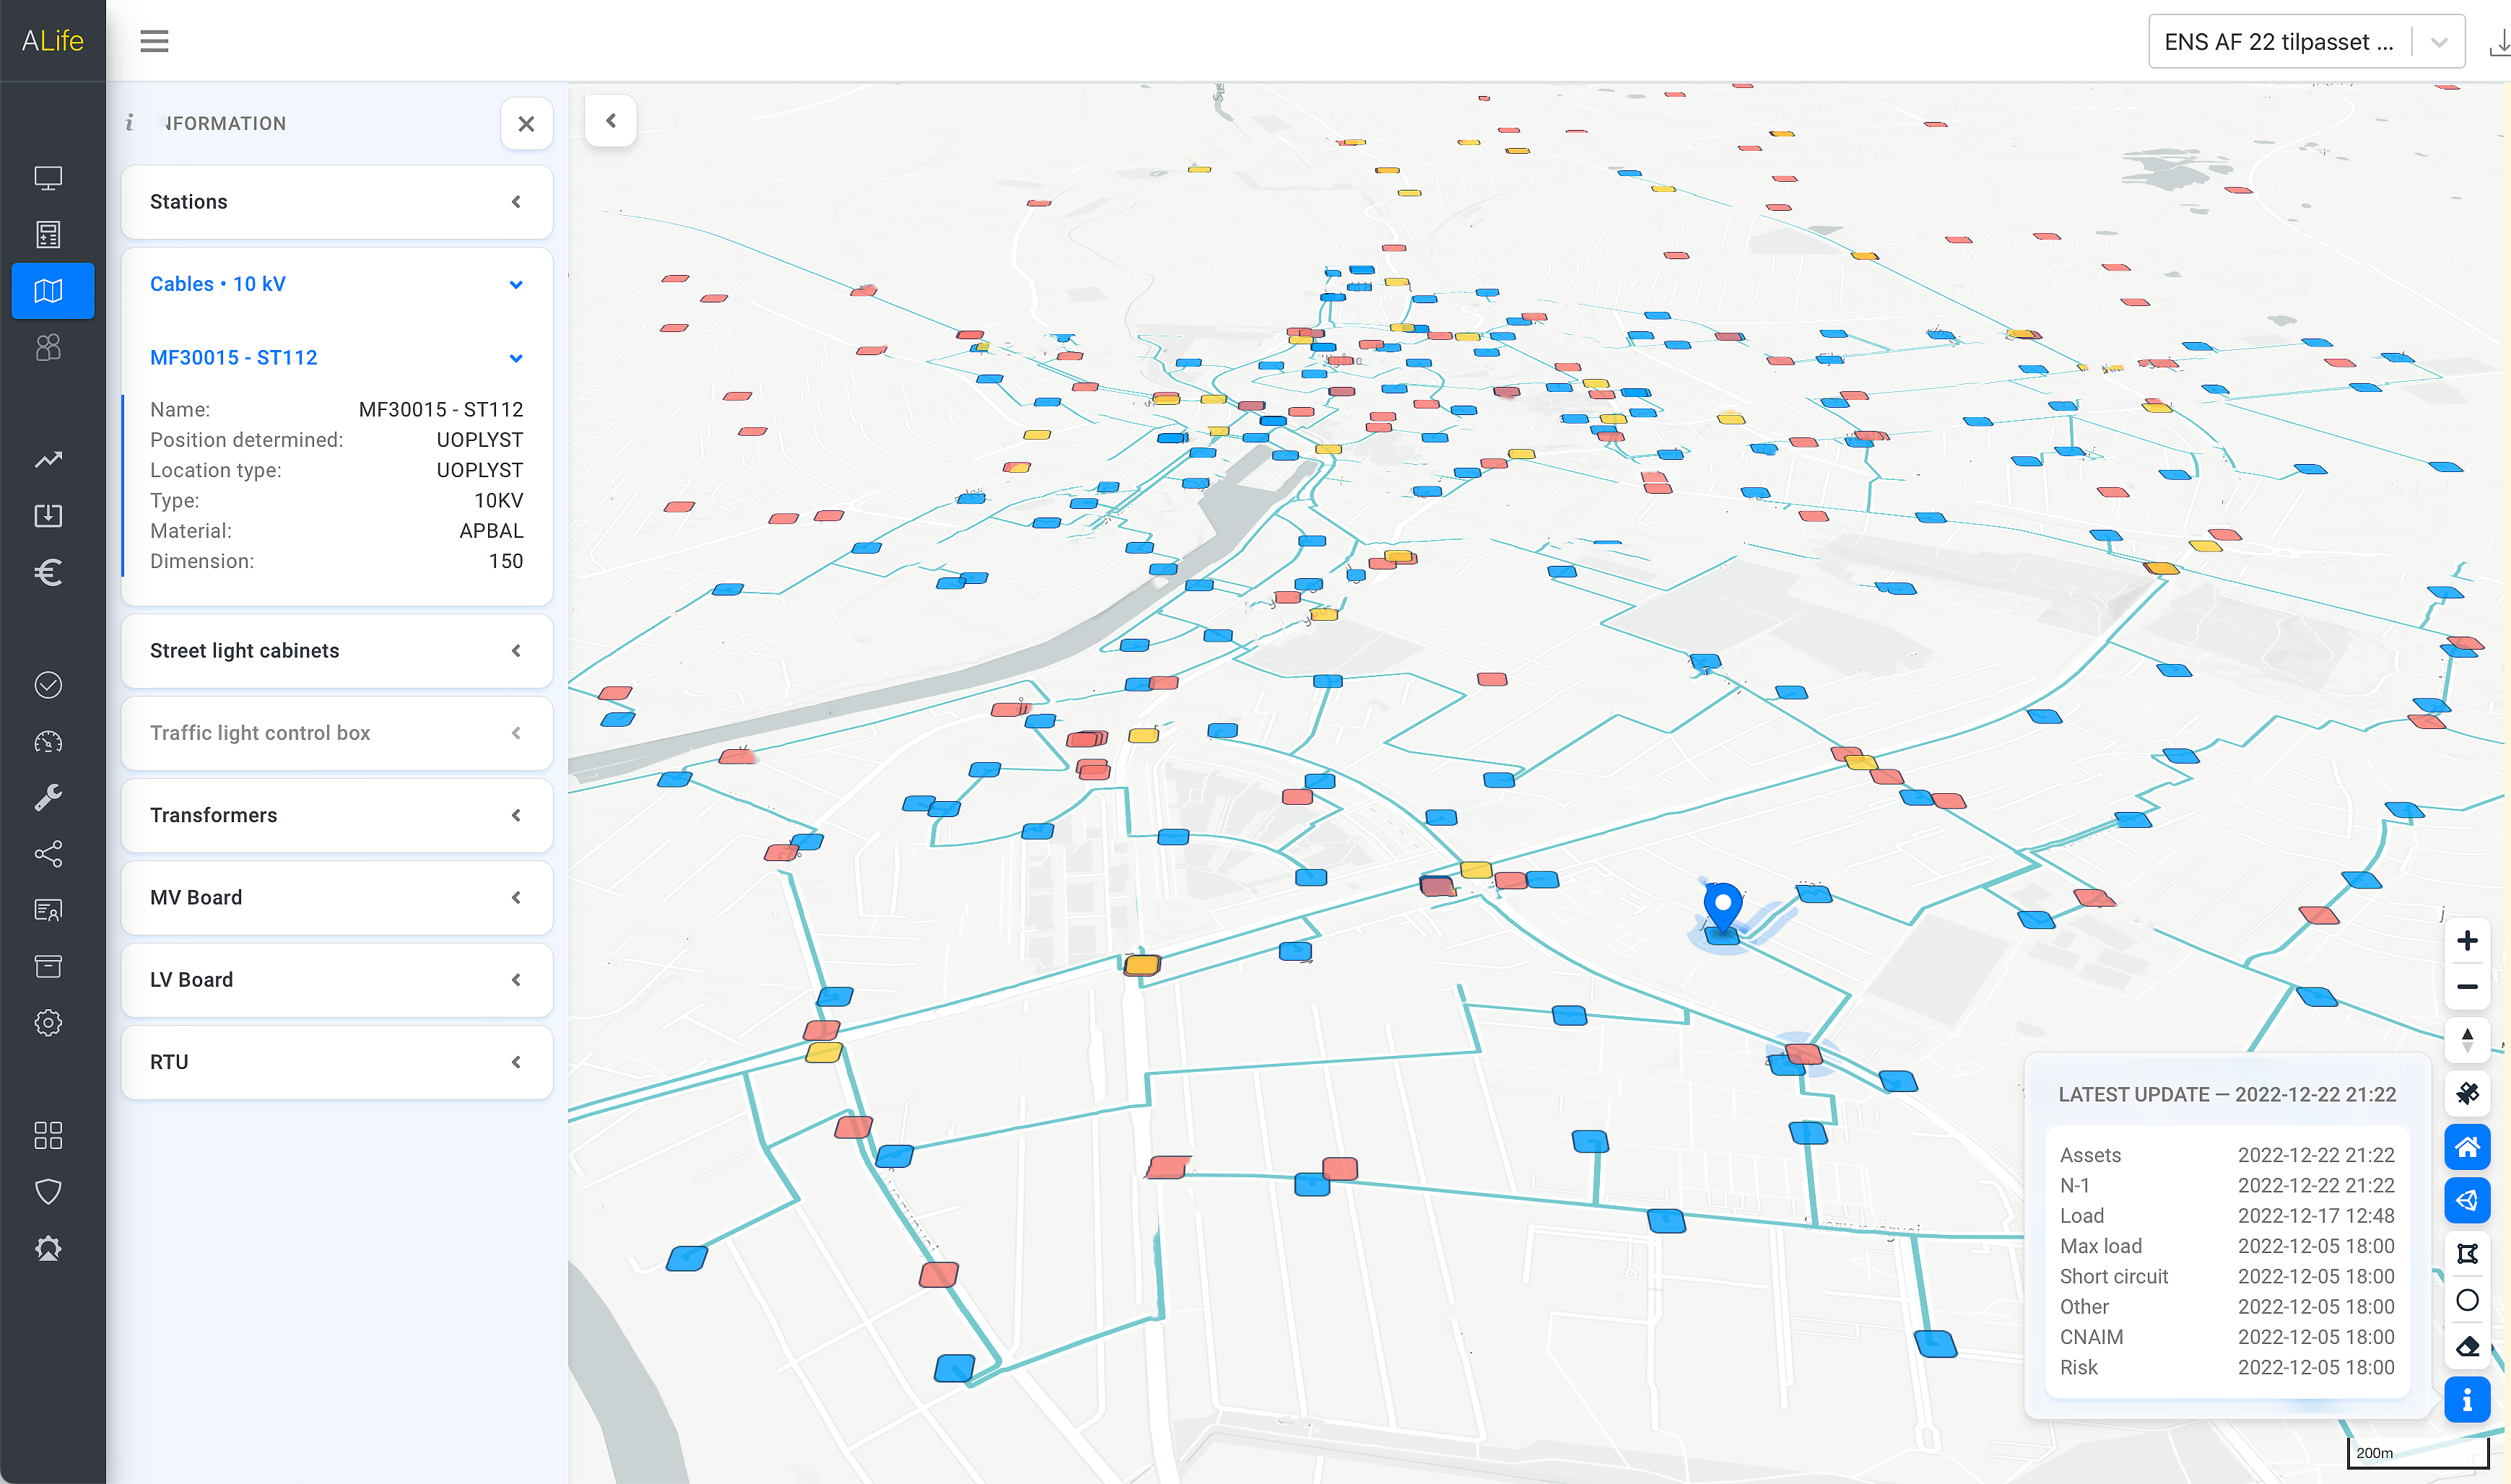
Task: Reset map to home view
Action: [2466, 1147]
